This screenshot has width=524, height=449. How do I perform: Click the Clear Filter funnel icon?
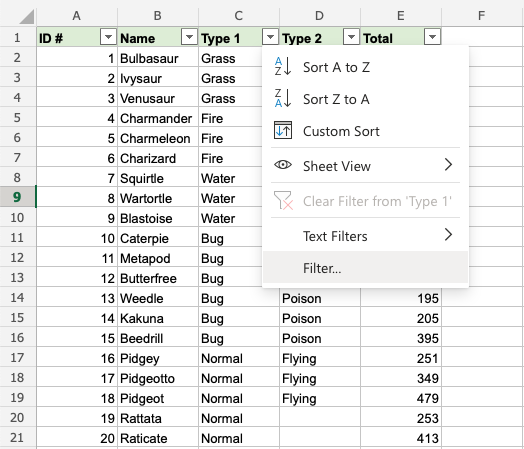pos(283,200)
